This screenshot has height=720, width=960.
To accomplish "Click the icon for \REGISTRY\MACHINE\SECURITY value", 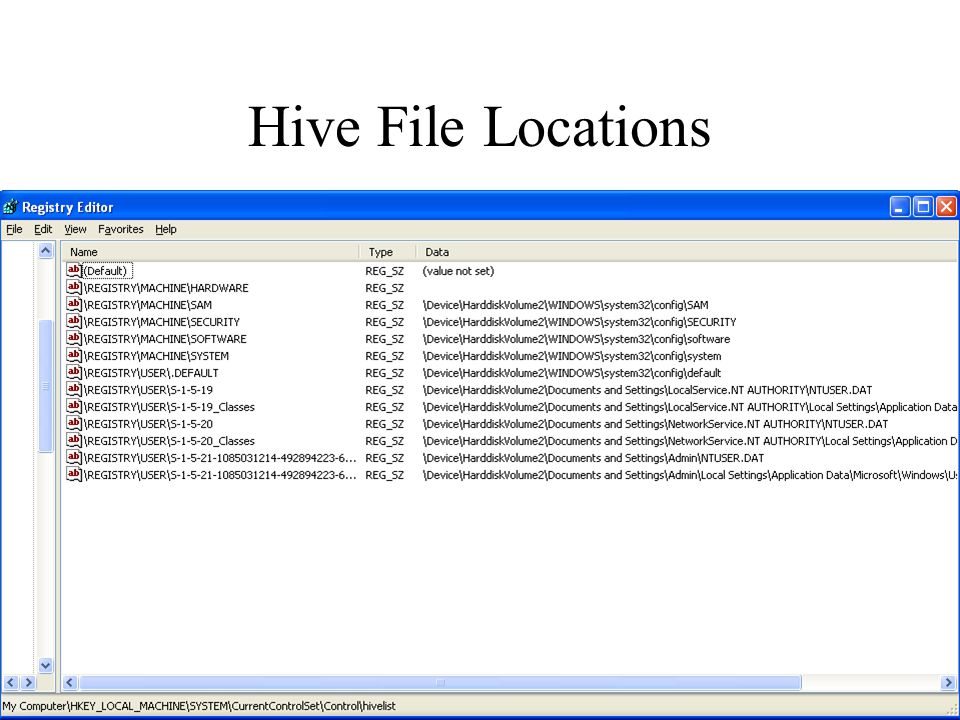I will click(x=73, y=321).
